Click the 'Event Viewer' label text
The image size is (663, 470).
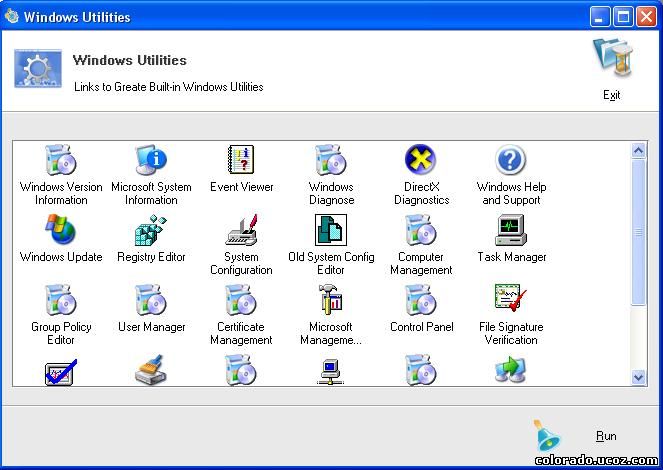[241, 187]
